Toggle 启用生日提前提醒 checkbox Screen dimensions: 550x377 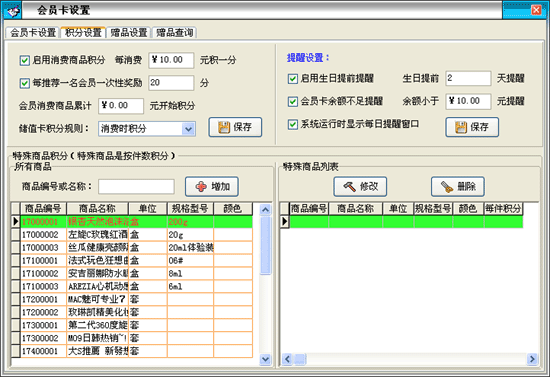pyautogui.click(x=293, y=79)
